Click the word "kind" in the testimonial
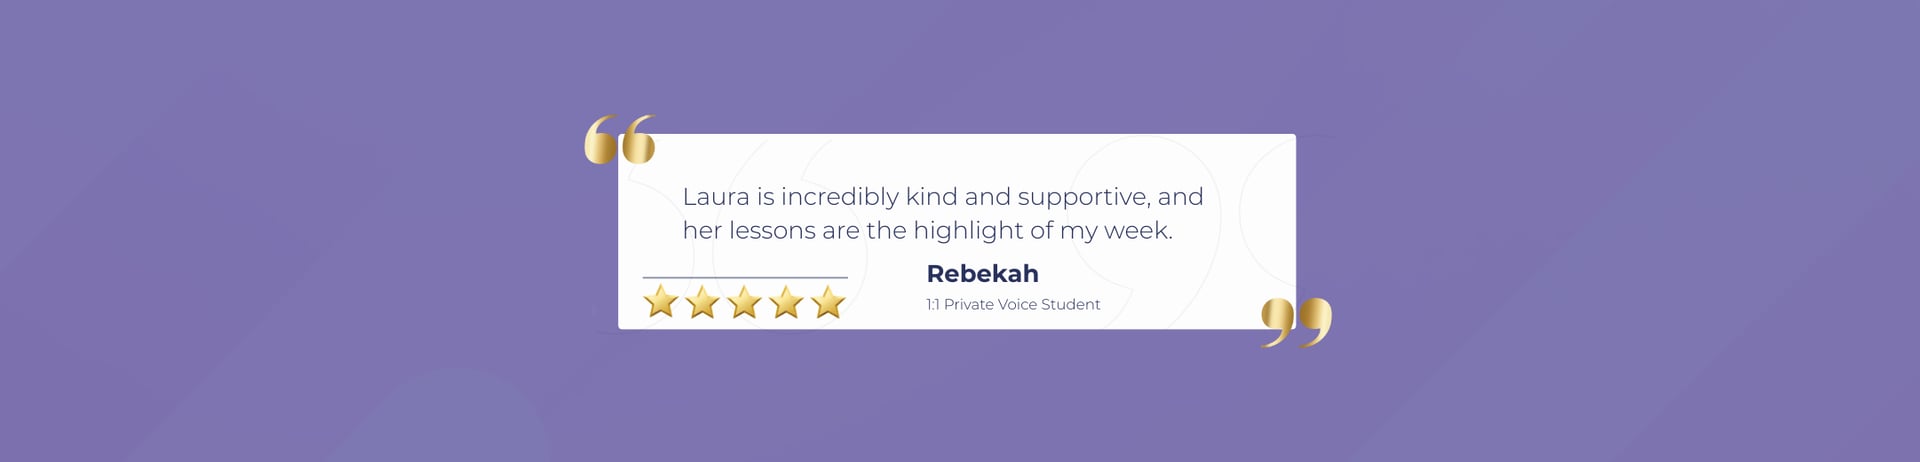The width and height of the screenshot is (1920, 462). pos(931,197)
